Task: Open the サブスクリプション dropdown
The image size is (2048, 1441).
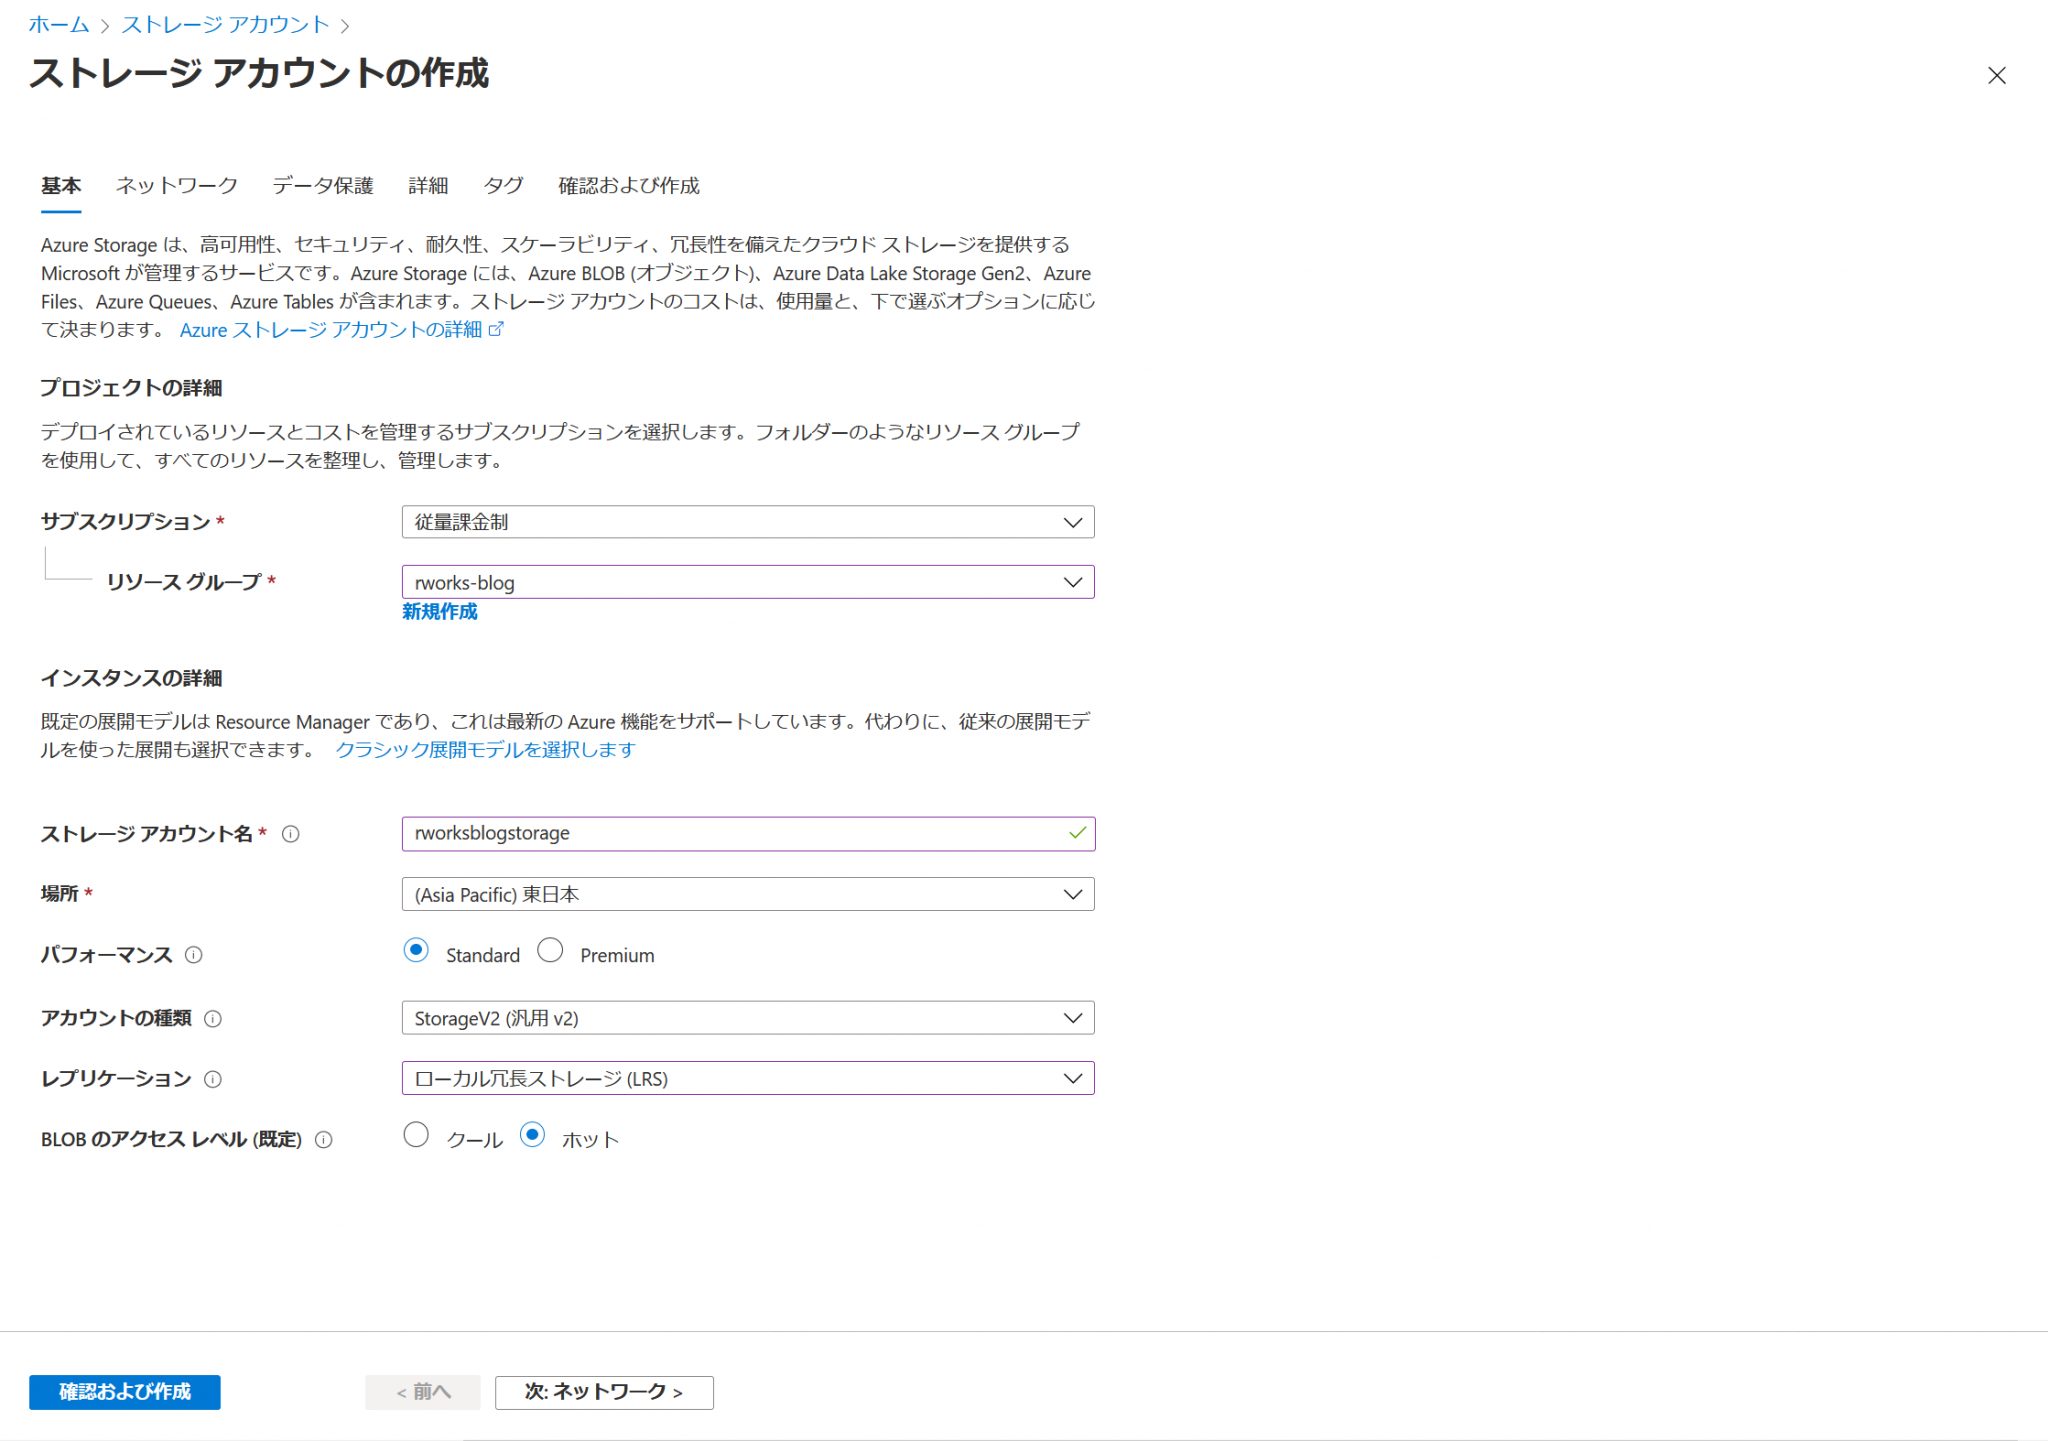Action: click(748, 522)
